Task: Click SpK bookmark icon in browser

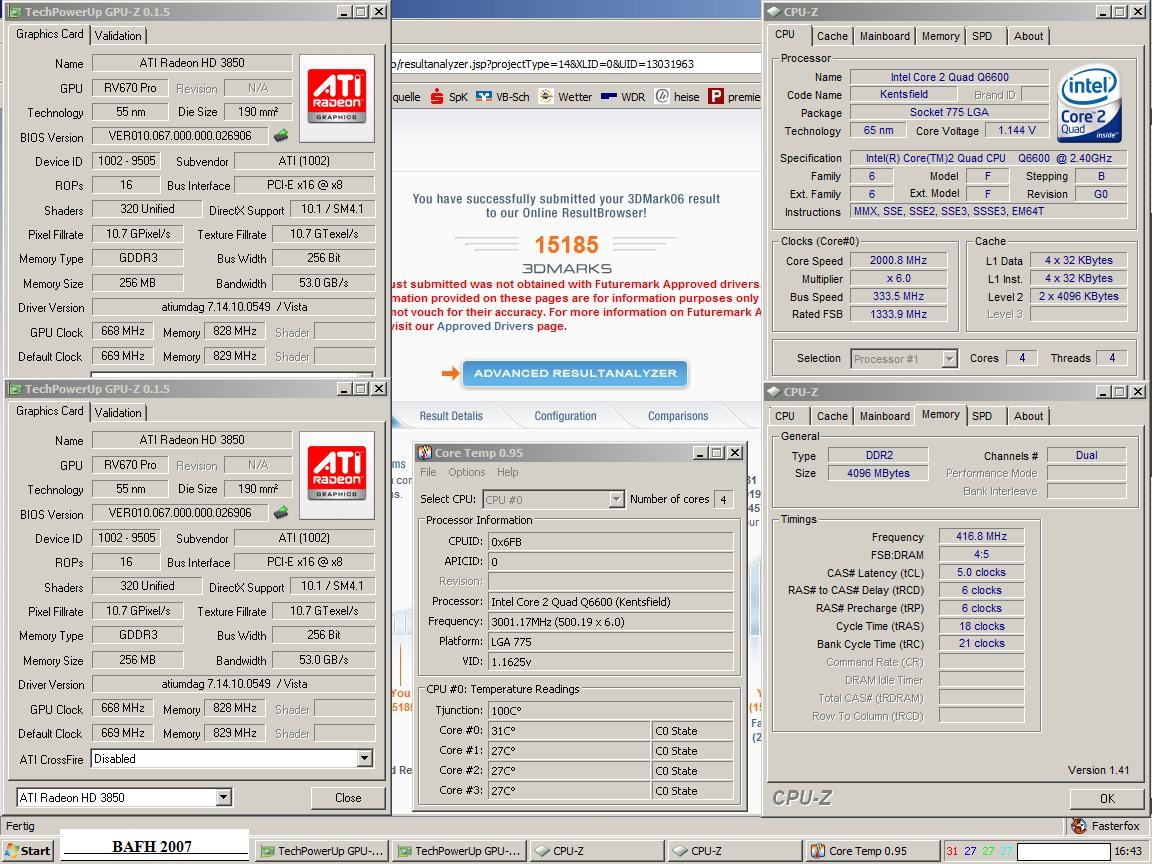Action: coord(436,96)
